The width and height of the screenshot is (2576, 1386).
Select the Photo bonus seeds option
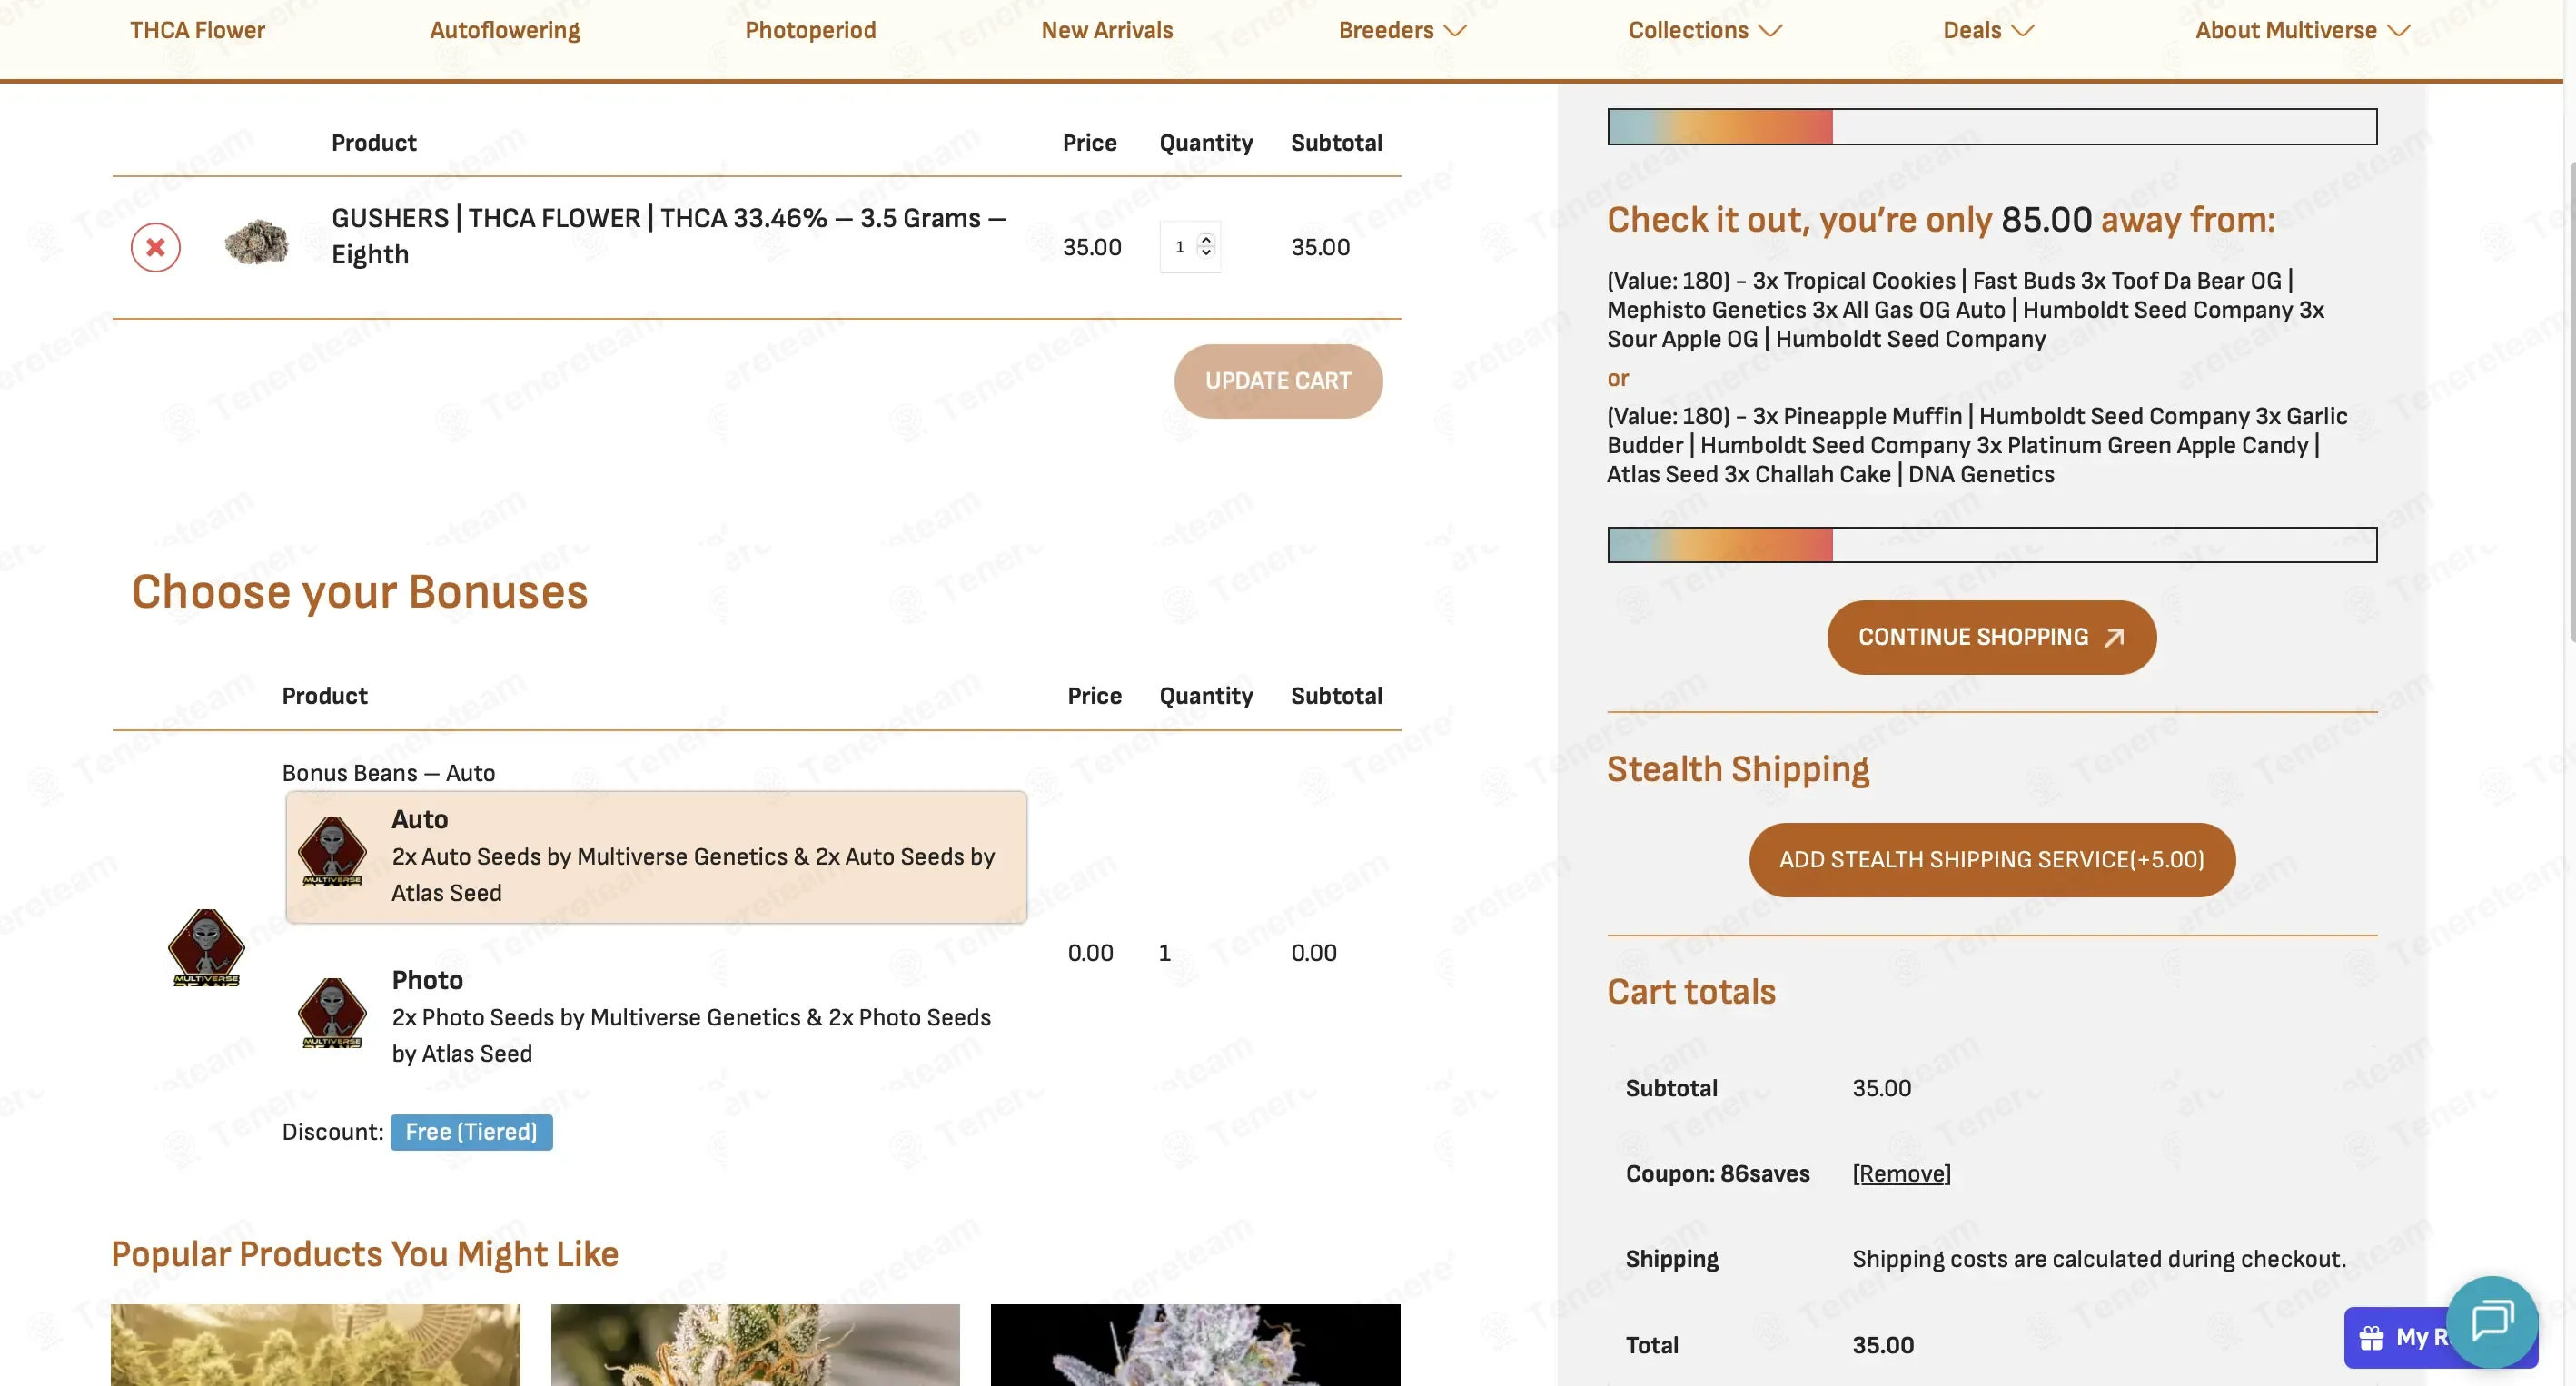point(656,1017)
